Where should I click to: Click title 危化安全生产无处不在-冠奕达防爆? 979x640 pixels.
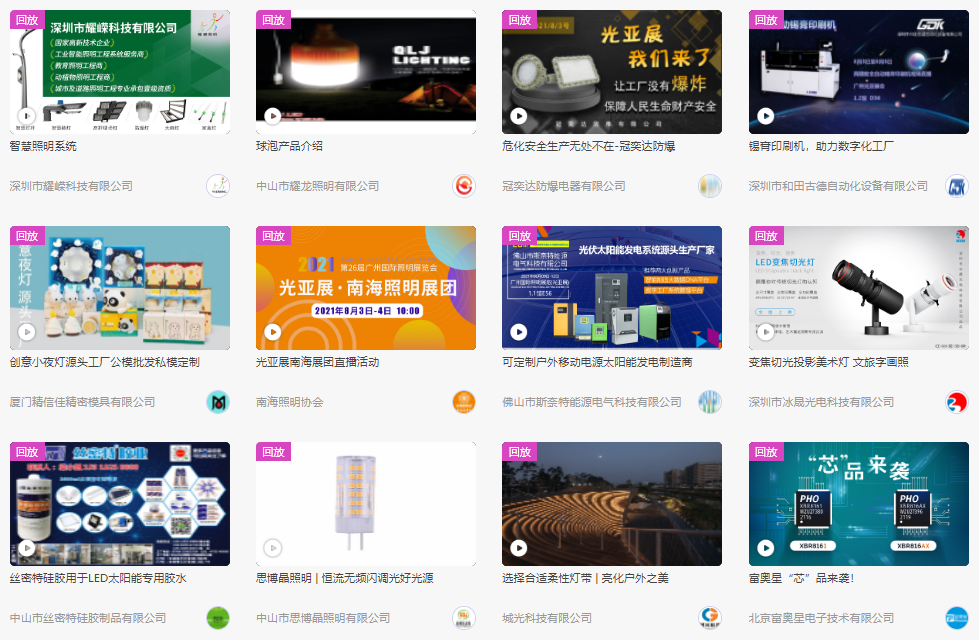589,146
